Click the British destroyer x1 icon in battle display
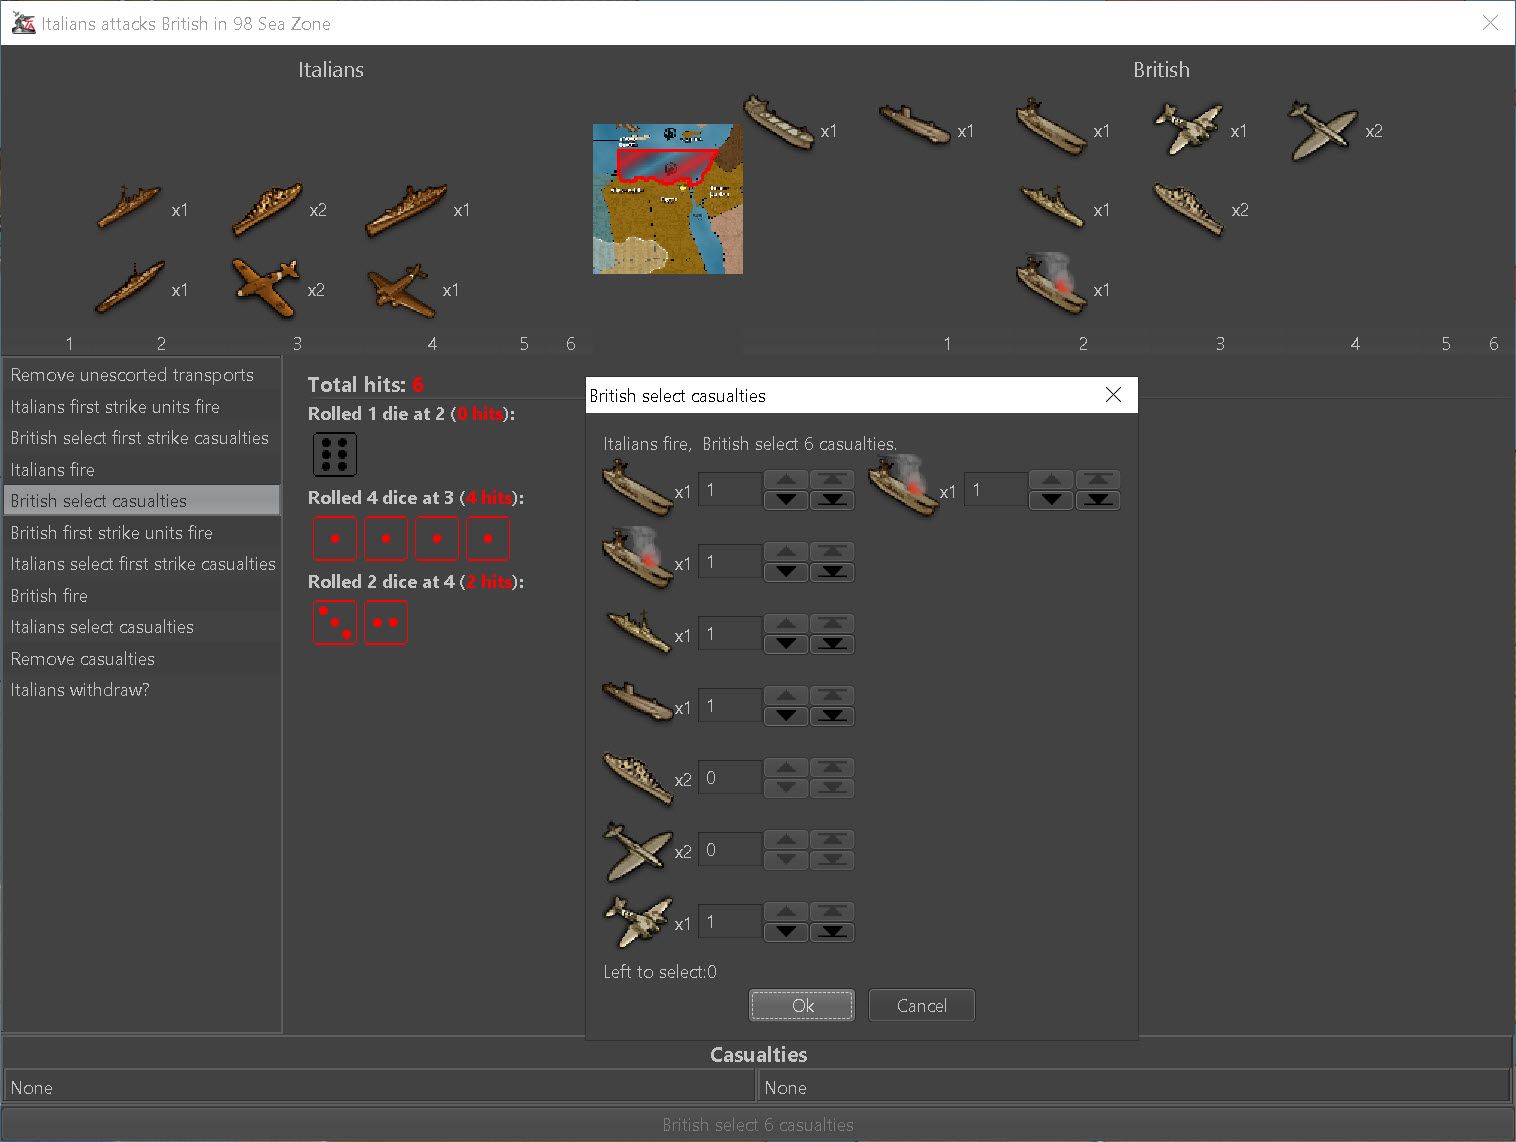The image size is (1516, 1142). pos(1052,206)
